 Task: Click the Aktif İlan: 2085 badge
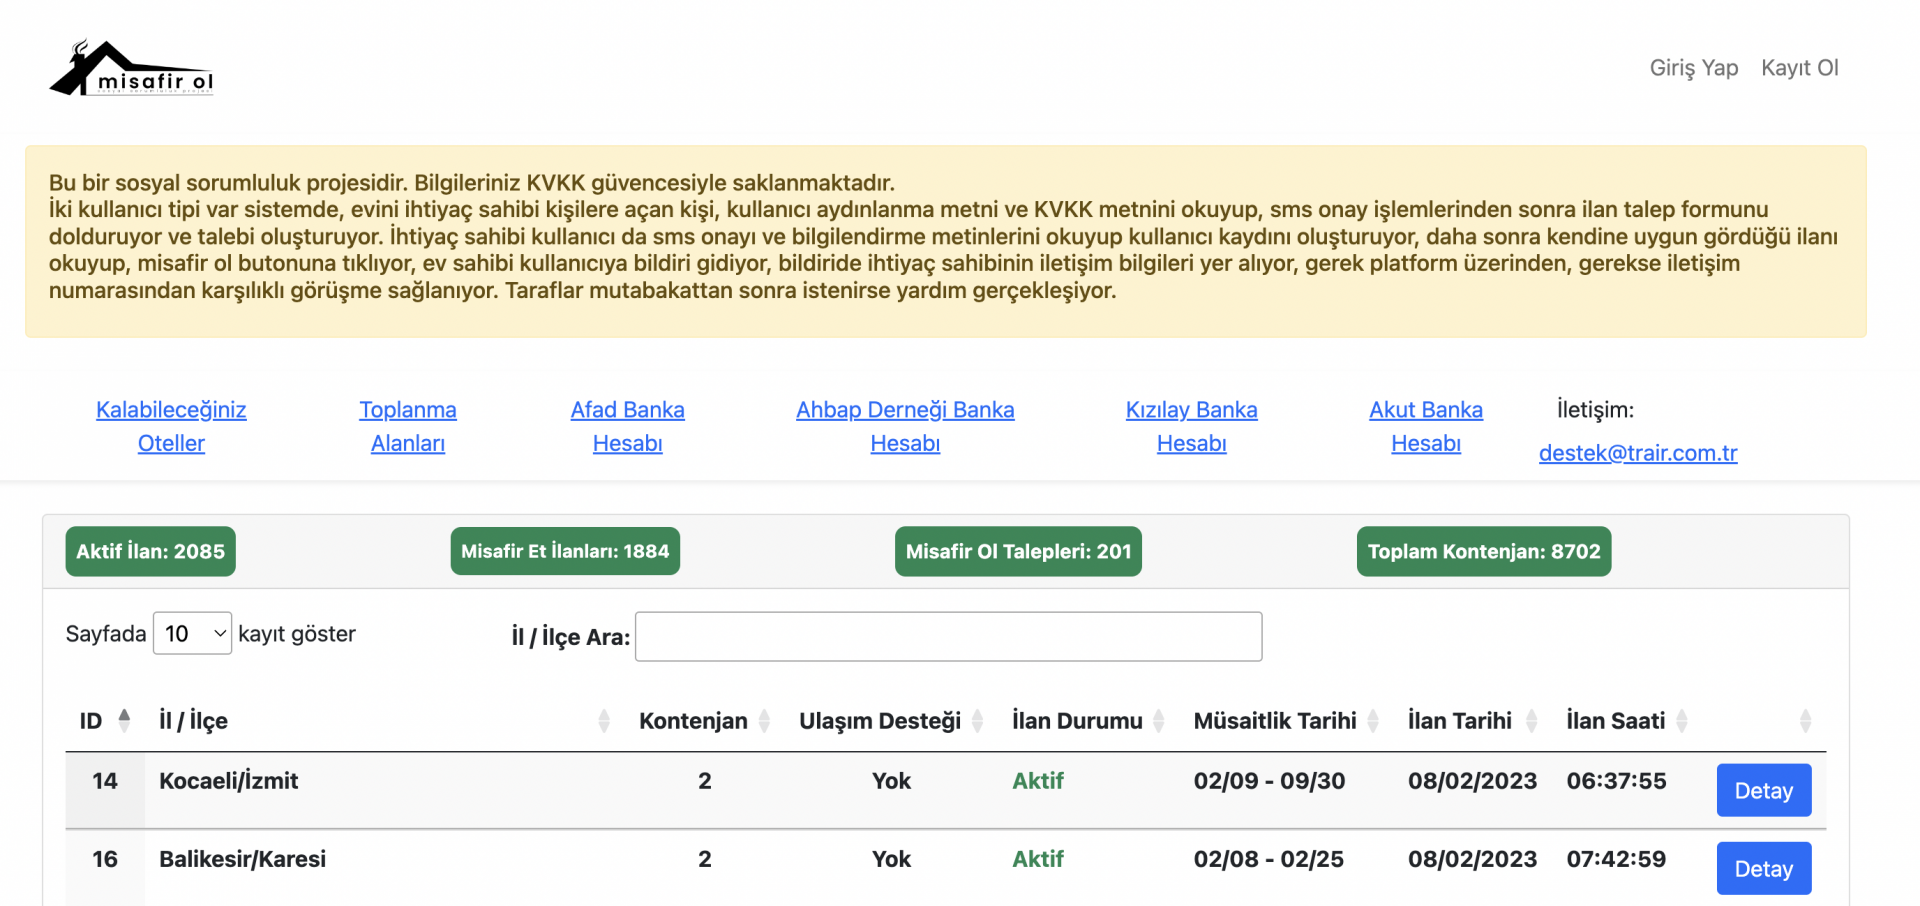pyautogui.click(x=151, y=551)
